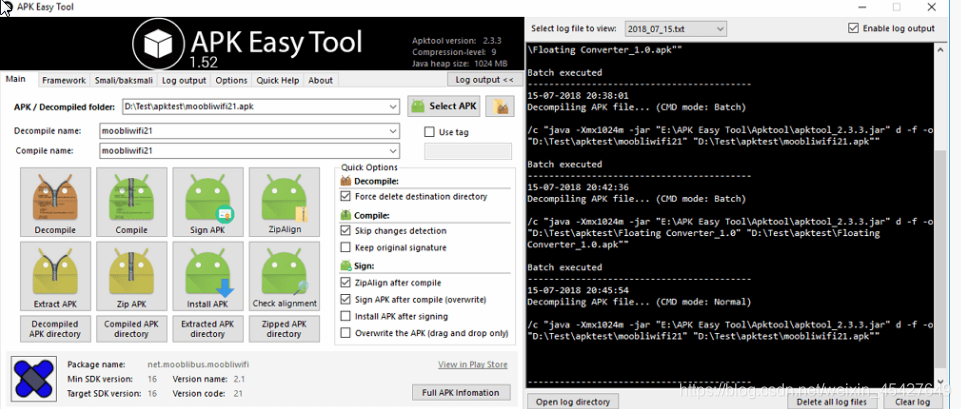961x409 pixels.
Task: Expand the APK / Decompiled folder dropdown
Action: [393, 107]
